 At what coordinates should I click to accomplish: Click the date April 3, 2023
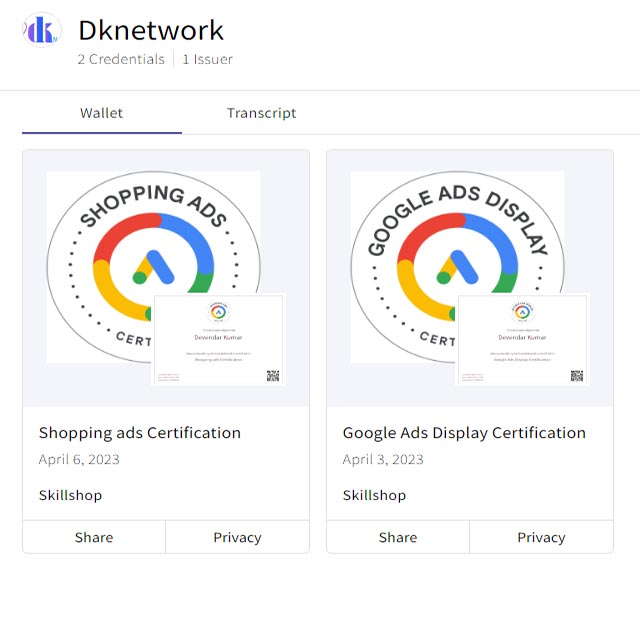(383, 459)
